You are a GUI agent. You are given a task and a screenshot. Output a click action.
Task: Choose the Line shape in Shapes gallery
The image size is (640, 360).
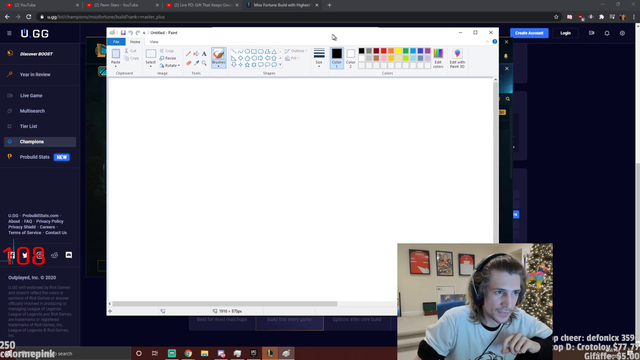[234, 51]
